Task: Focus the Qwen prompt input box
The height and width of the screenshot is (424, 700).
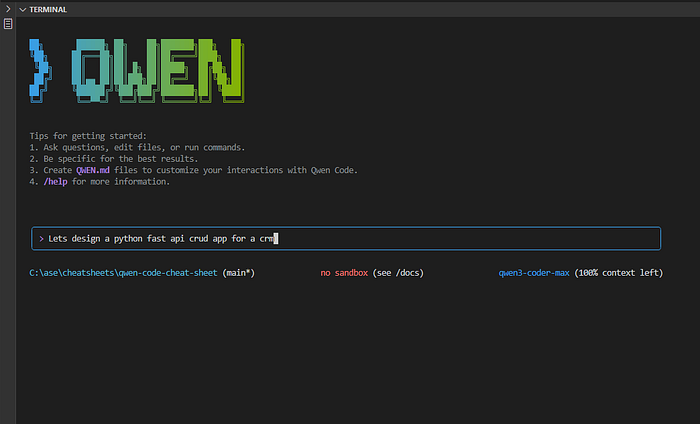Action: [346, 239]
